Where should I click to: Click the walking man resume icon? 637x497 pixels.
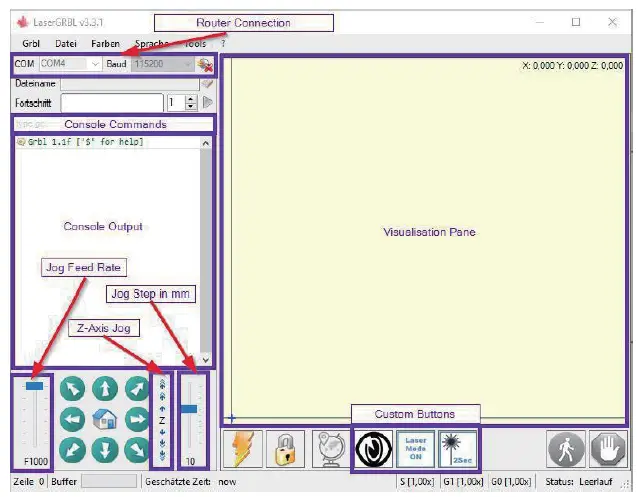566,449
